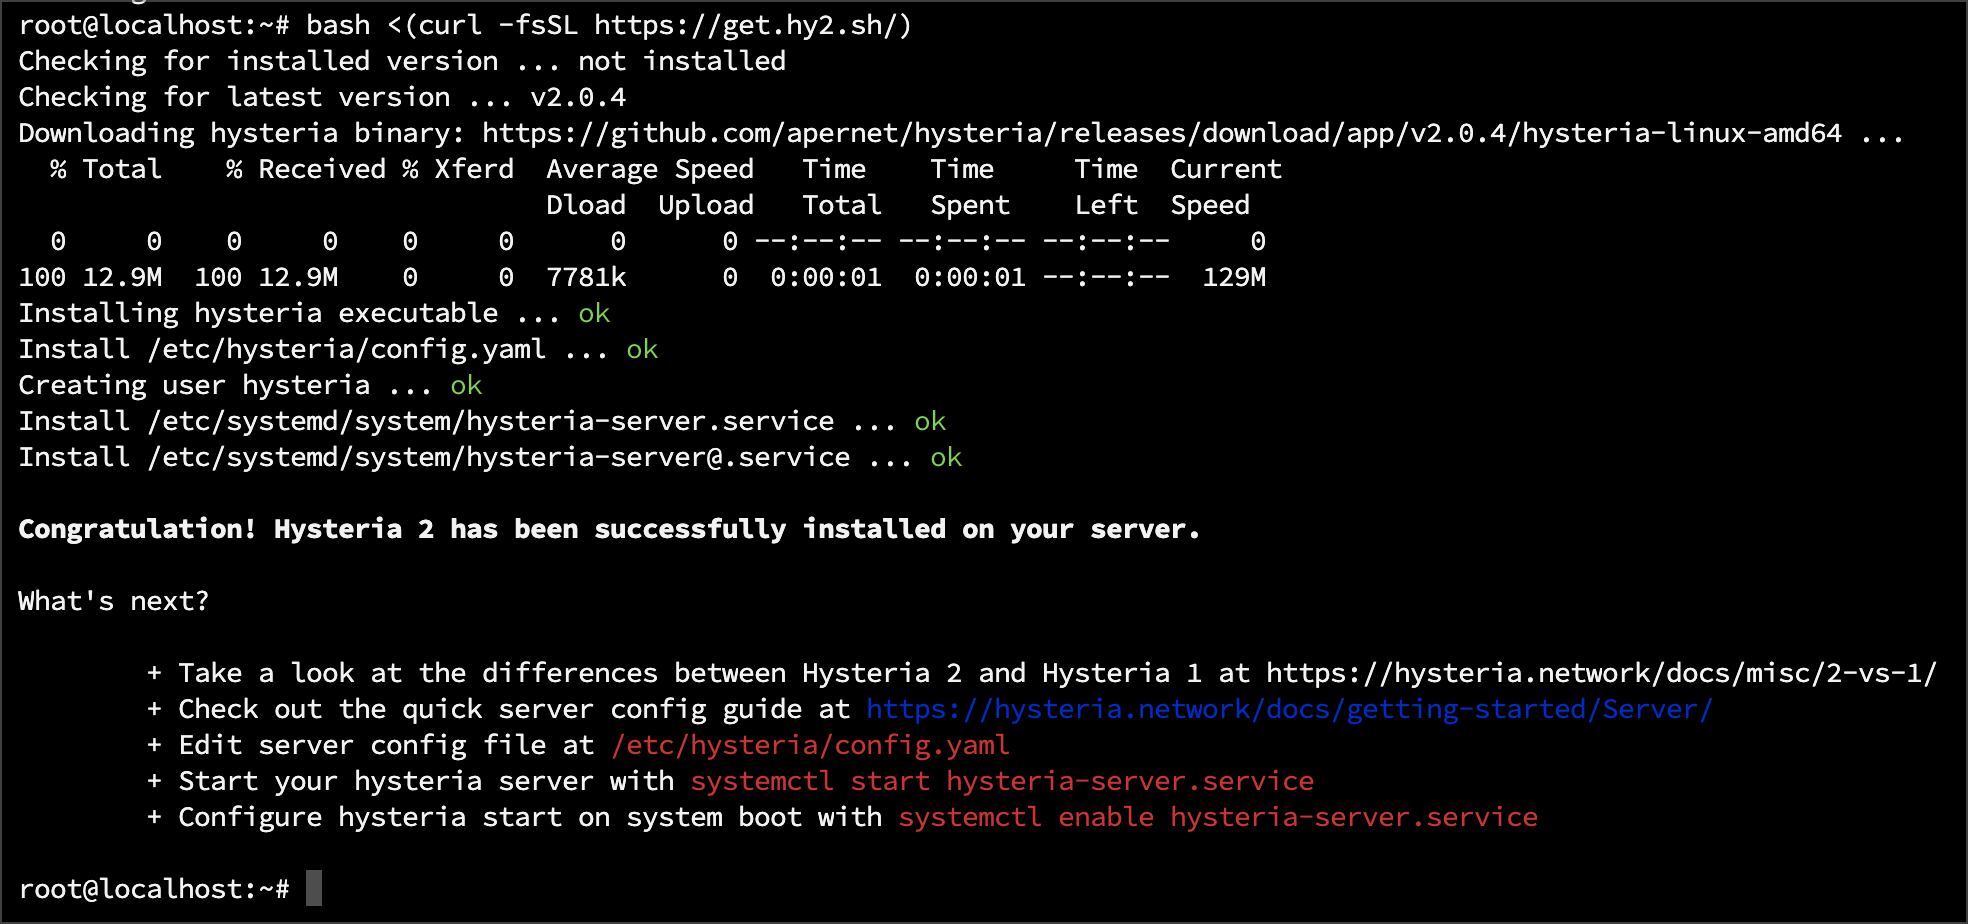Click the terminal cursor at the last prompt
Viewport: 1968px width, 924px height.
(x=314, y=888)
